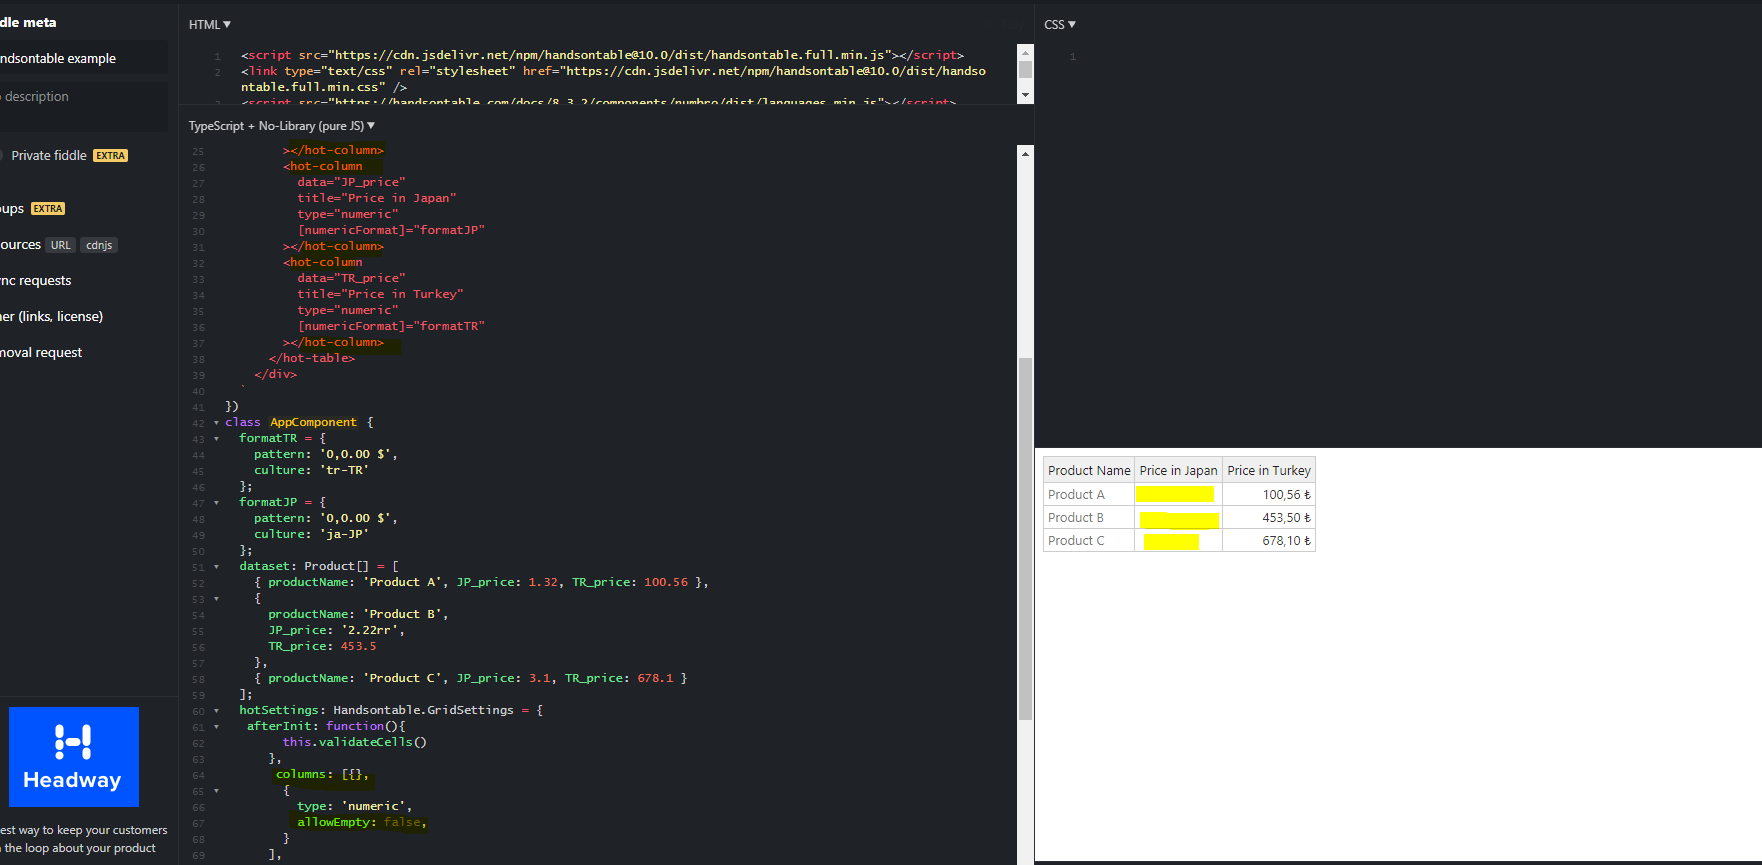The height and width of the screenshot is (865, 1762).
Task: Collapse the formatJP code fold arrow
Action: click(x=216, y=503)
